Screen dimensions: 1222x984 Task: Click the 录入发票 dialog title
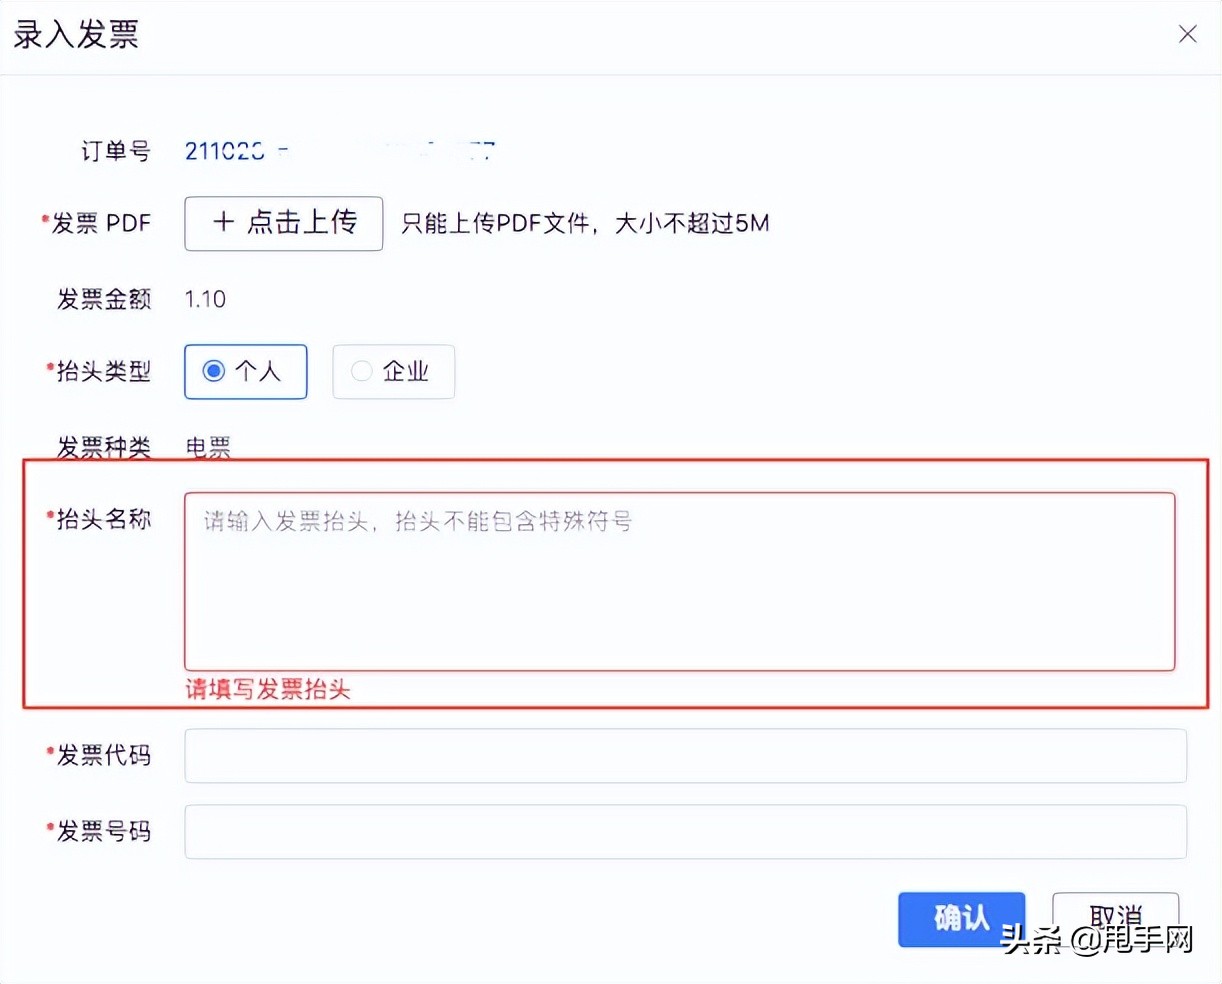[x=75, y=34]
